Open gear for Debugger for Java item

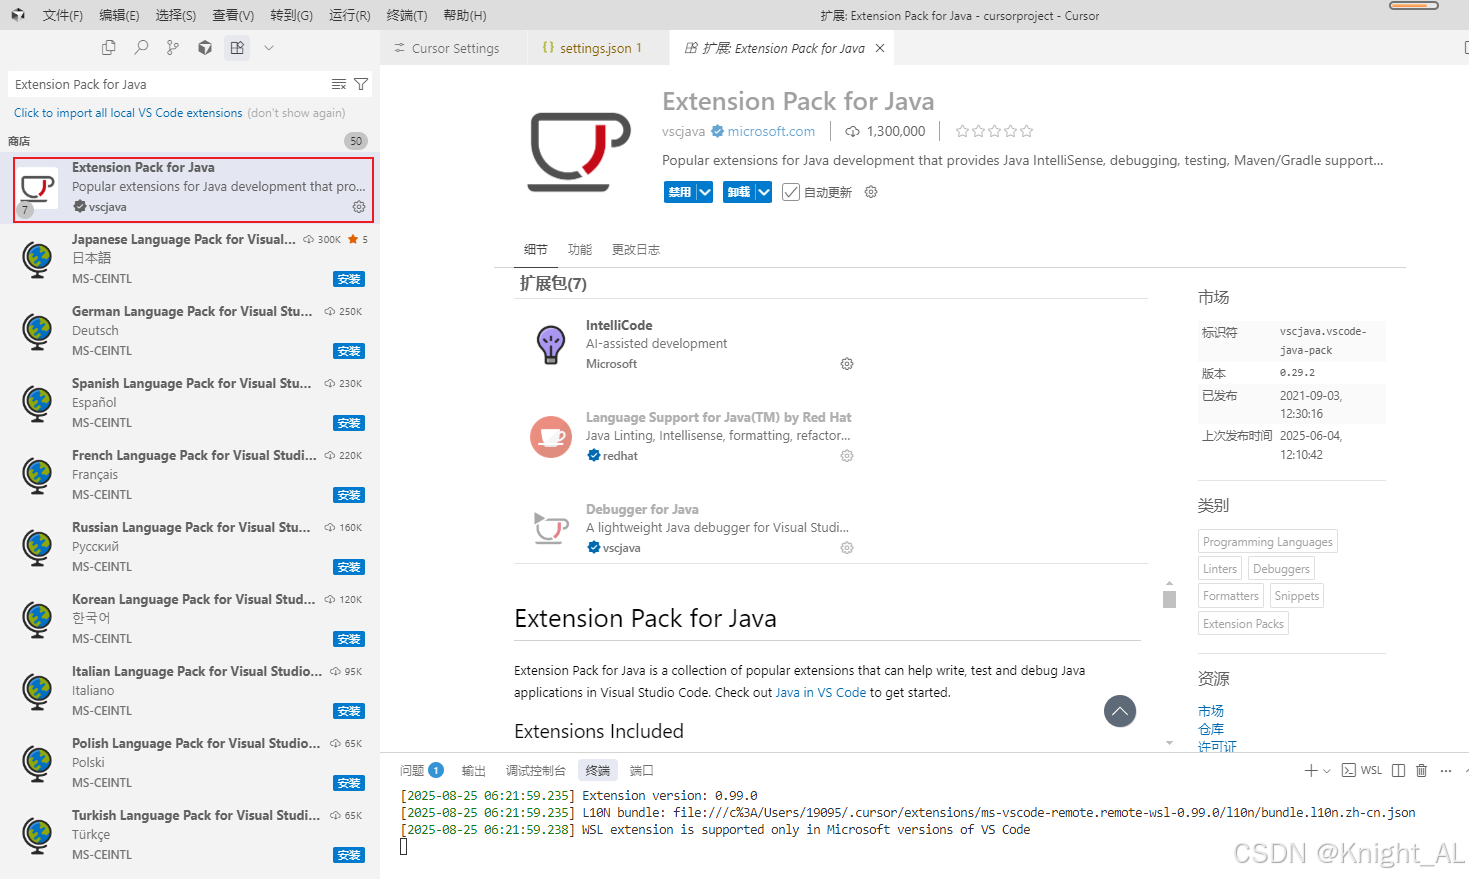pos(847,548)
